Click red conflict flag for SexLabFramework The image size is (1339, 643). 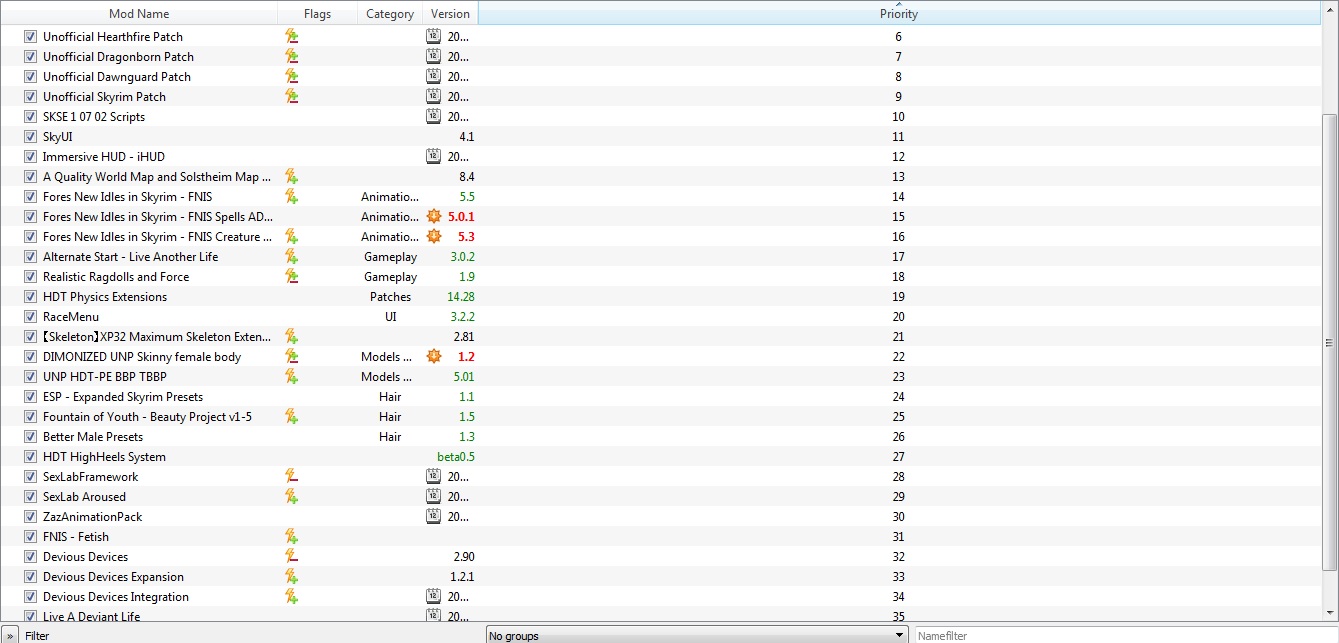291,476
